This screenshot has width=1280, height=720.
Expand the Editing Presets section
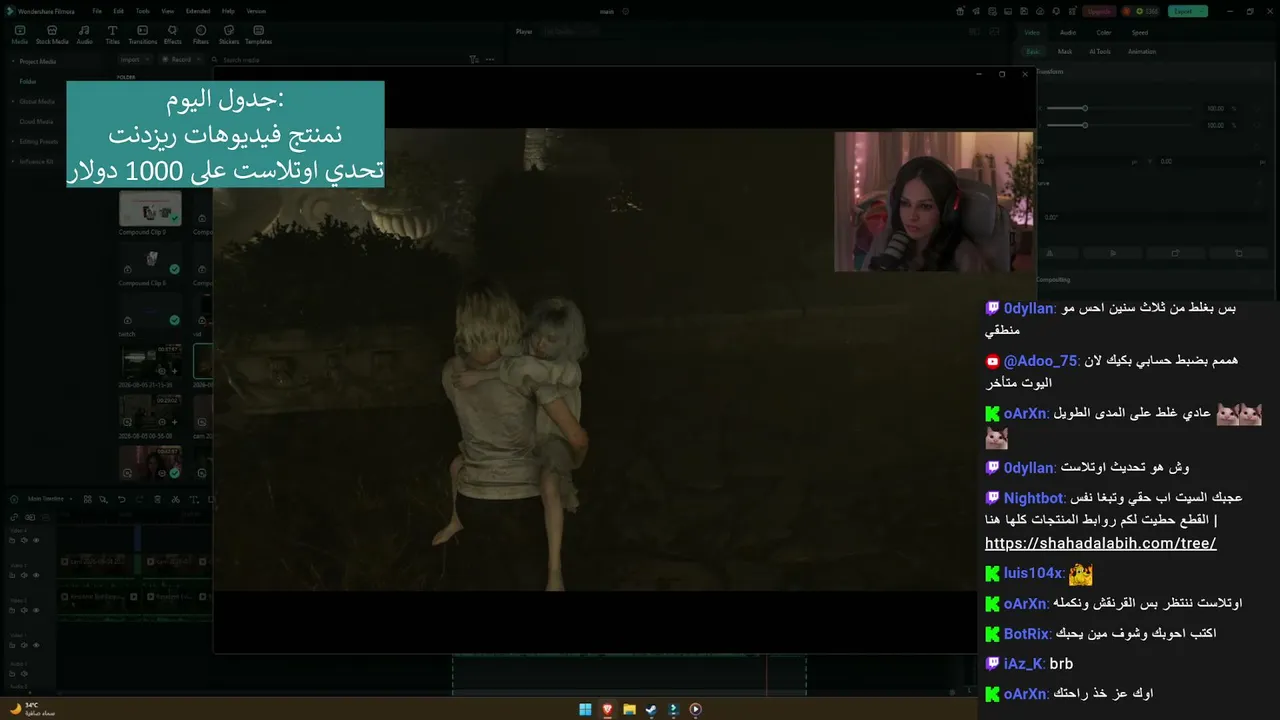click(x=13, y=141)
